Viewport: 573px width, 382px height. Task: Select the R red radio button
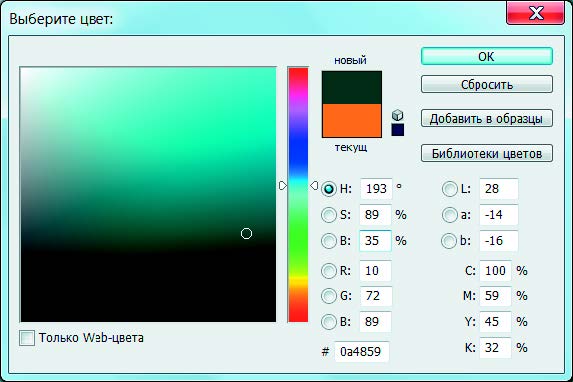tap(329, 271)
